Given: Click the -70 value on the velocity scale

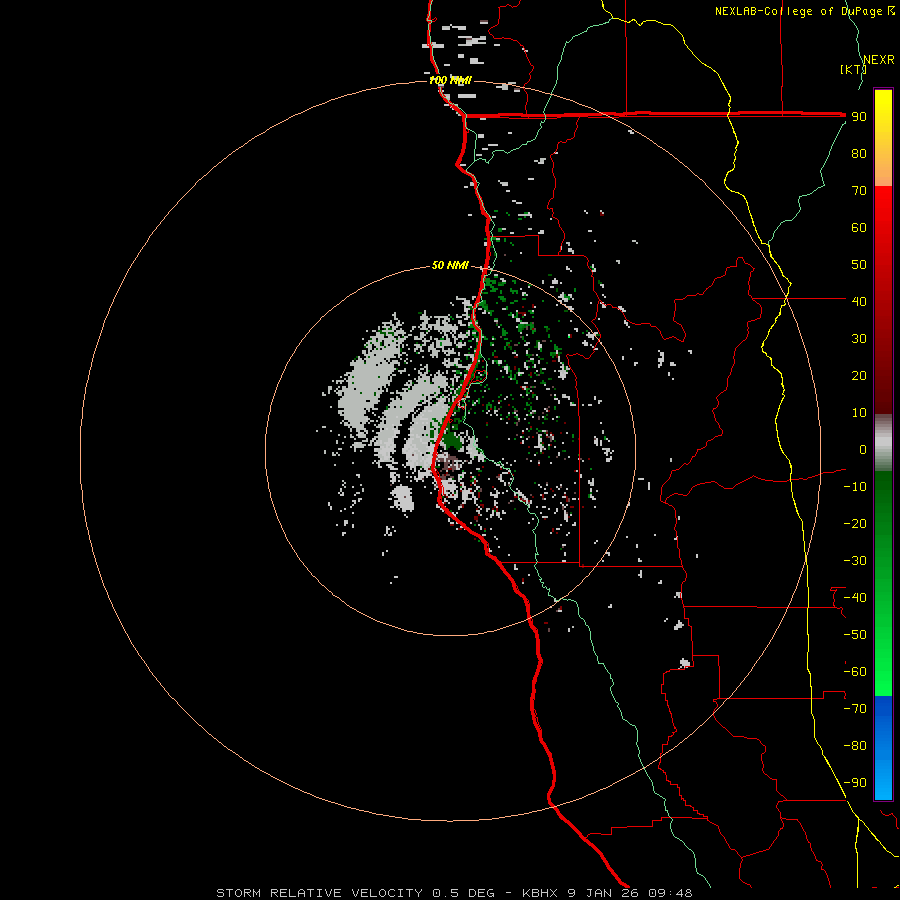Looking at the screenshot, I should coord(855,709).
